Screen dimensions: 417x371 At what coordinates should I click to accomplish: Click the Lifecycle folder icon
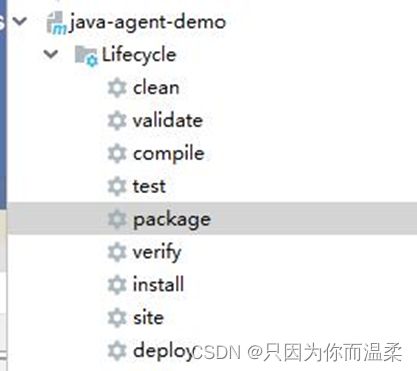click(86, 56)
